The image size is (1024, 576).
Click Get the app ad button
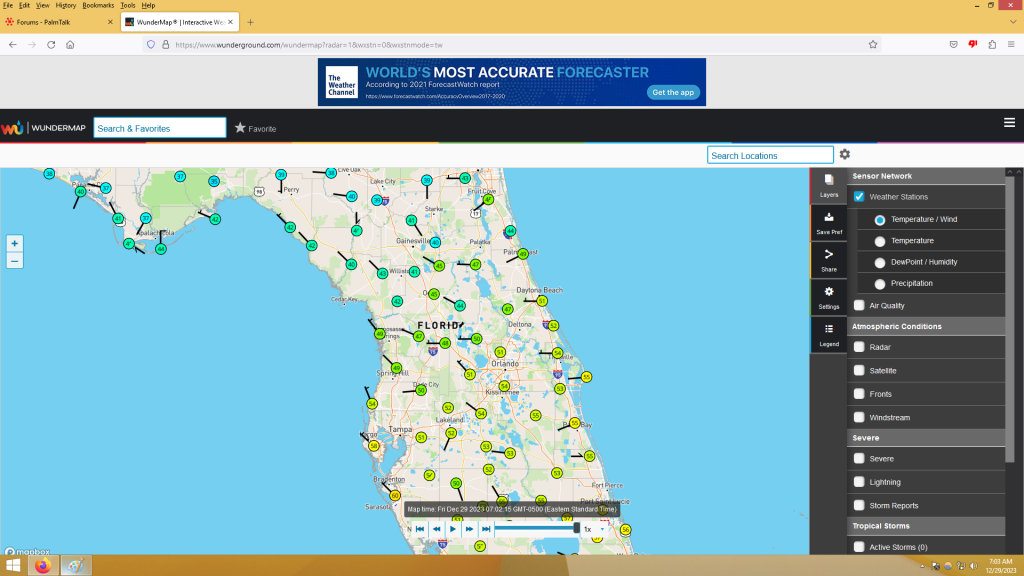pos(673,92)
